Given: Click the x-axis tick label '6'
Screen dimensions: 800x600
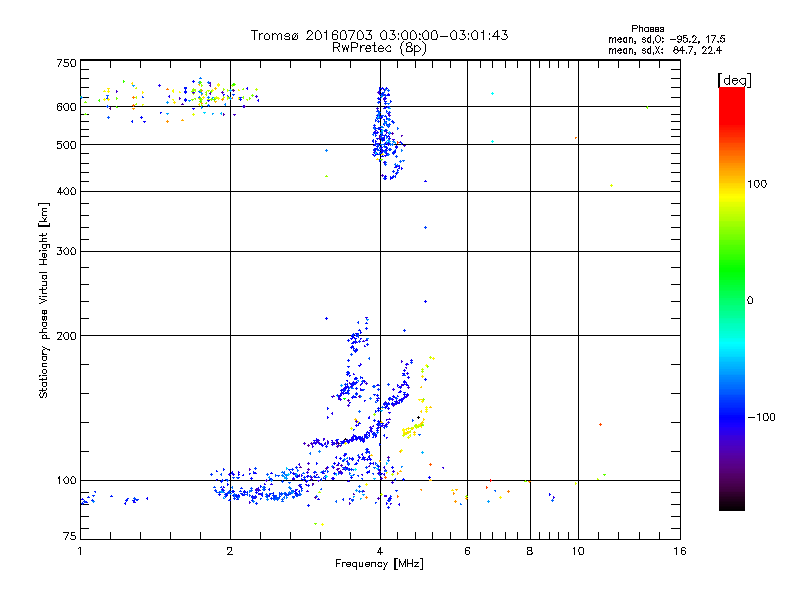Looking at the screenshot, I should point(467,551).
